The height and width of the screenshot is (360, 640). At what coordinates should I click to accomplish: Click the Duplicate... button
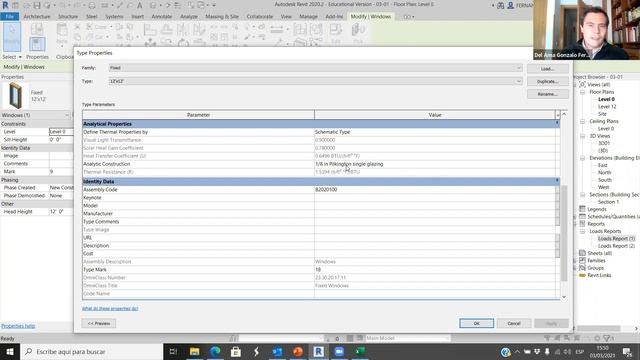click(x=547, y=82)
